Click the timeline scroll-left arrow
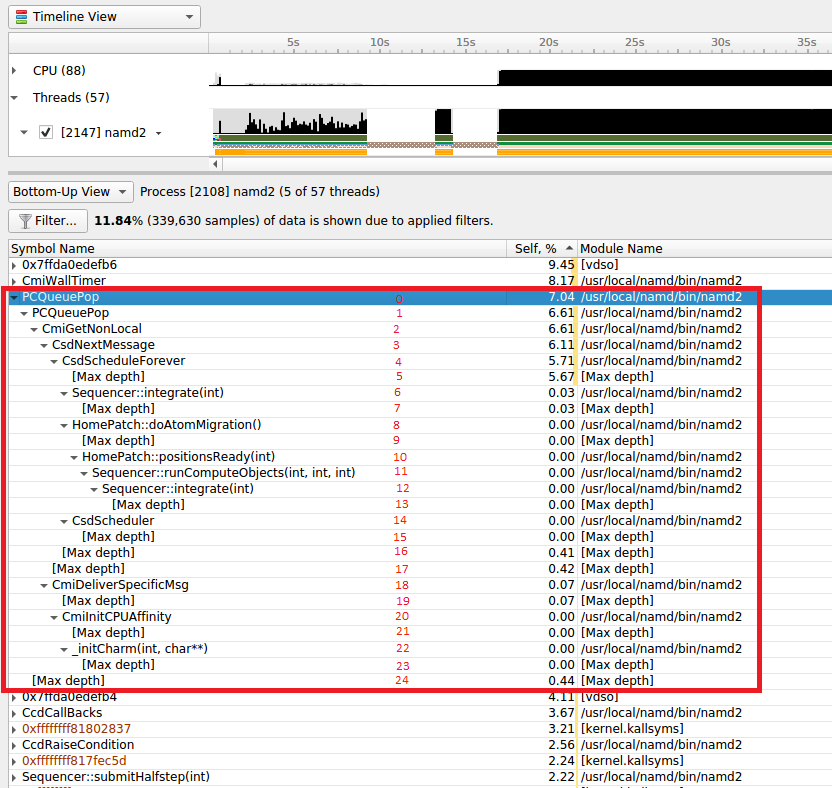Image resolution: width=832 pixels, height=788 pixels. point(216,163)
